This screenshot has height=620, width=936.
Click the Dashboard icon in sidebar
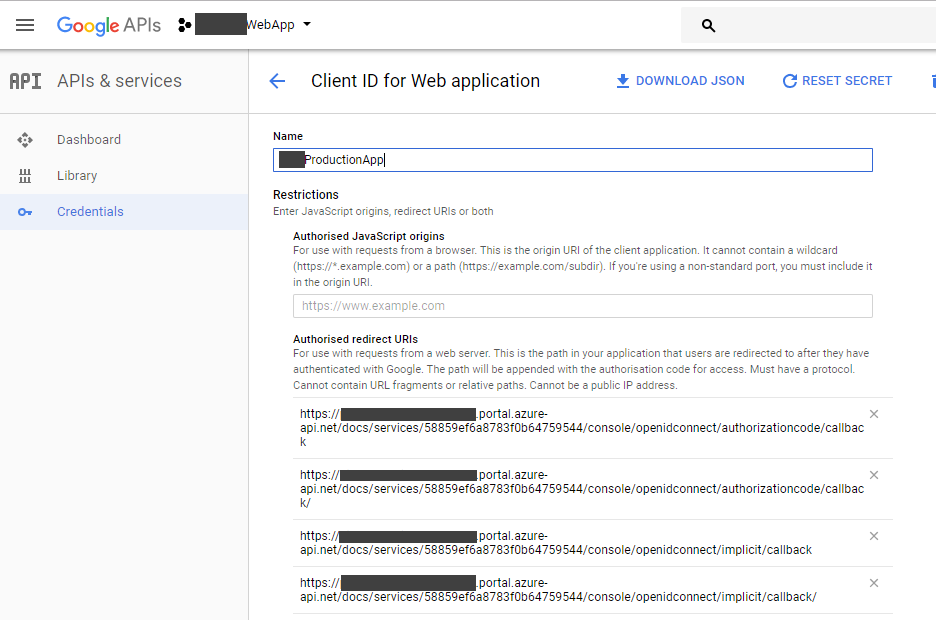(24, 140)
